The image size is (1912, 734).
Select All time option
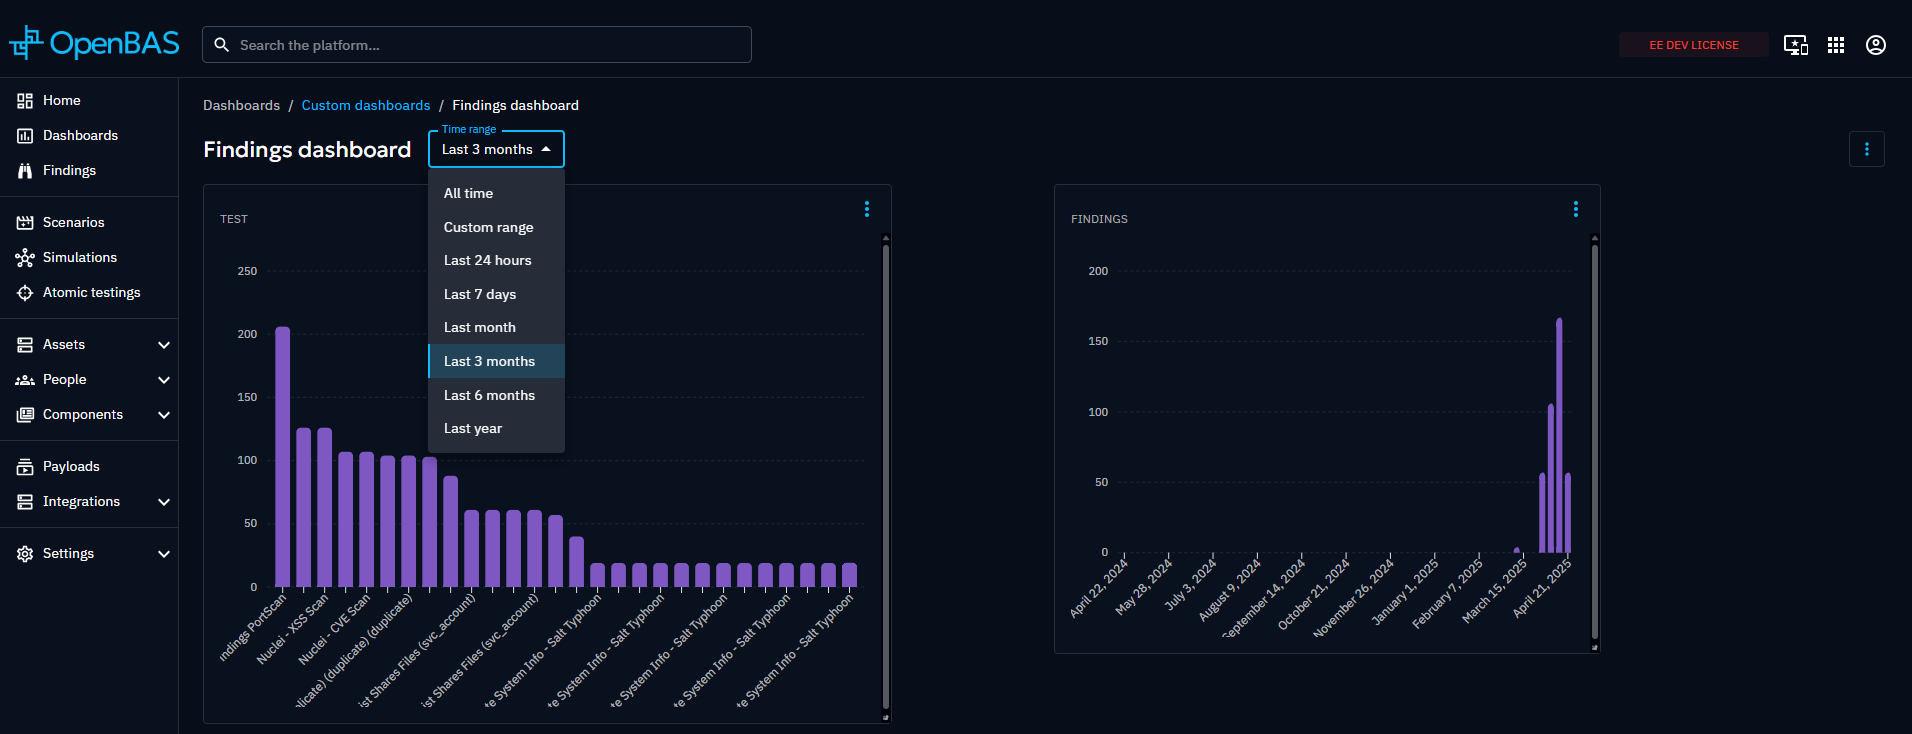[496, 193]
